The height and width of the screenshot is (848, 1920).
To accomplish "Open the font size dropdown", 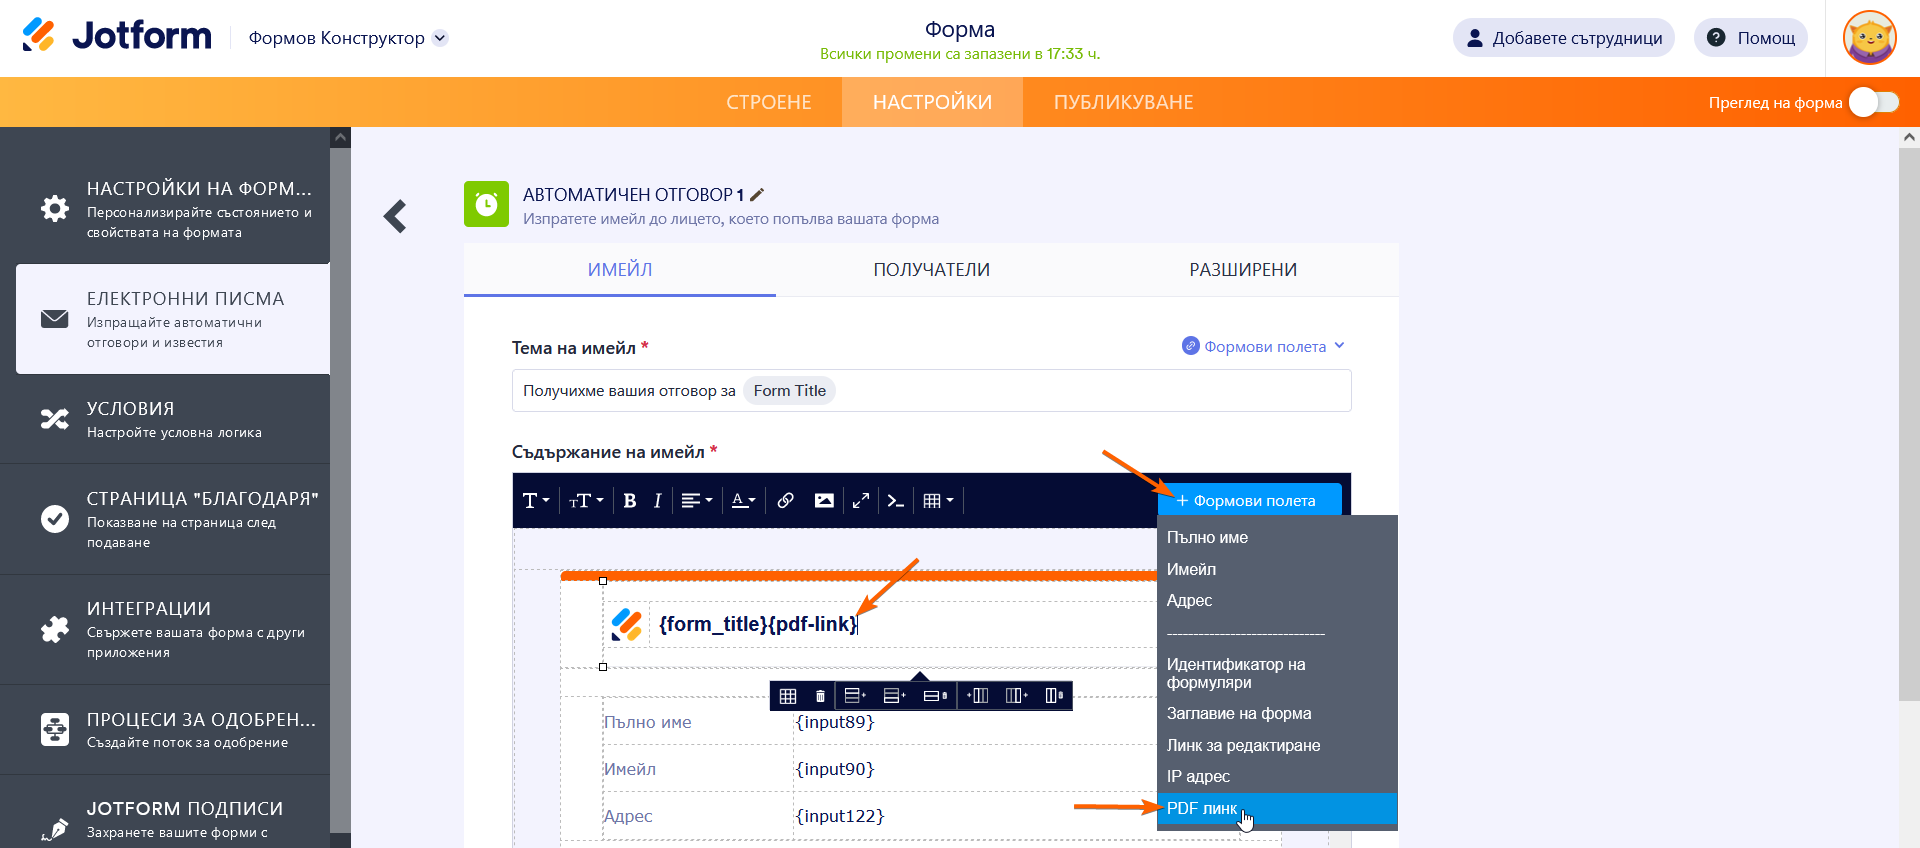I will click(586, 500).
